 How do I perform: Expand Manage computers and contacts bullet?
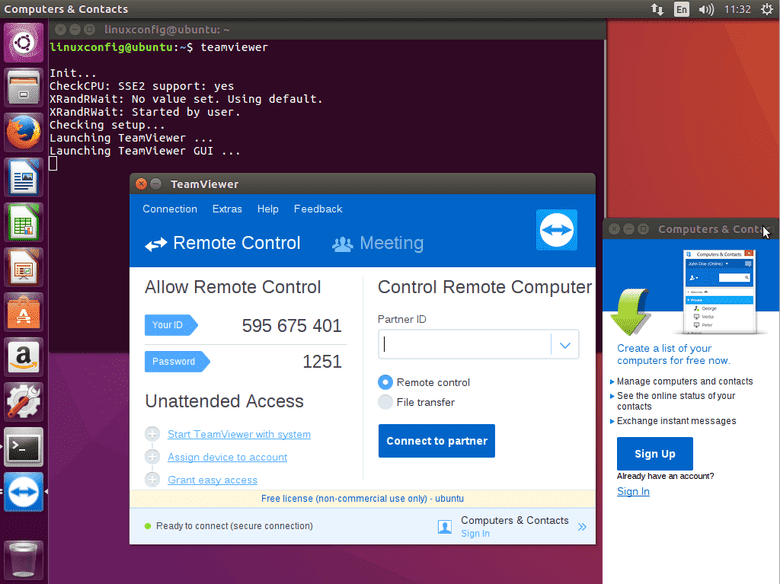[x=612, y=382]
